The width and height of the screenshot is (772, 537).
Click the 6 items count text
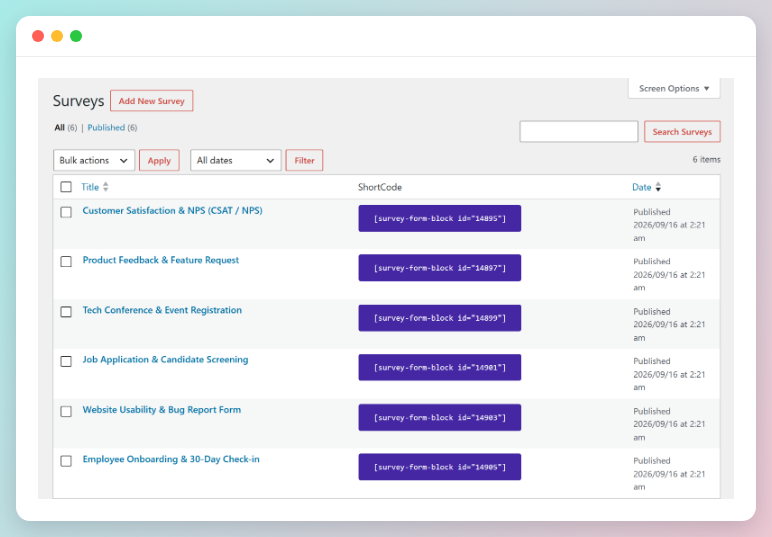pyautogui.click(x=706, y=159)
